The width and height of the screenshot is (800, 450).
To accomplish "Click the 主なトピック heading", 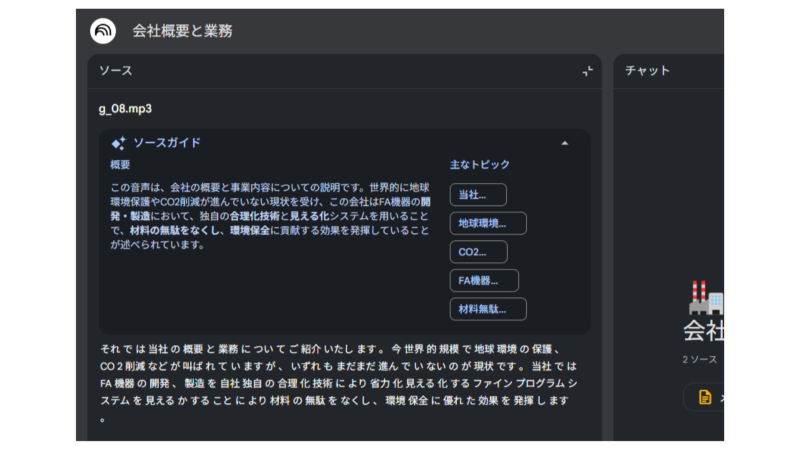I will pyautogui.click(x=479, y=165).
